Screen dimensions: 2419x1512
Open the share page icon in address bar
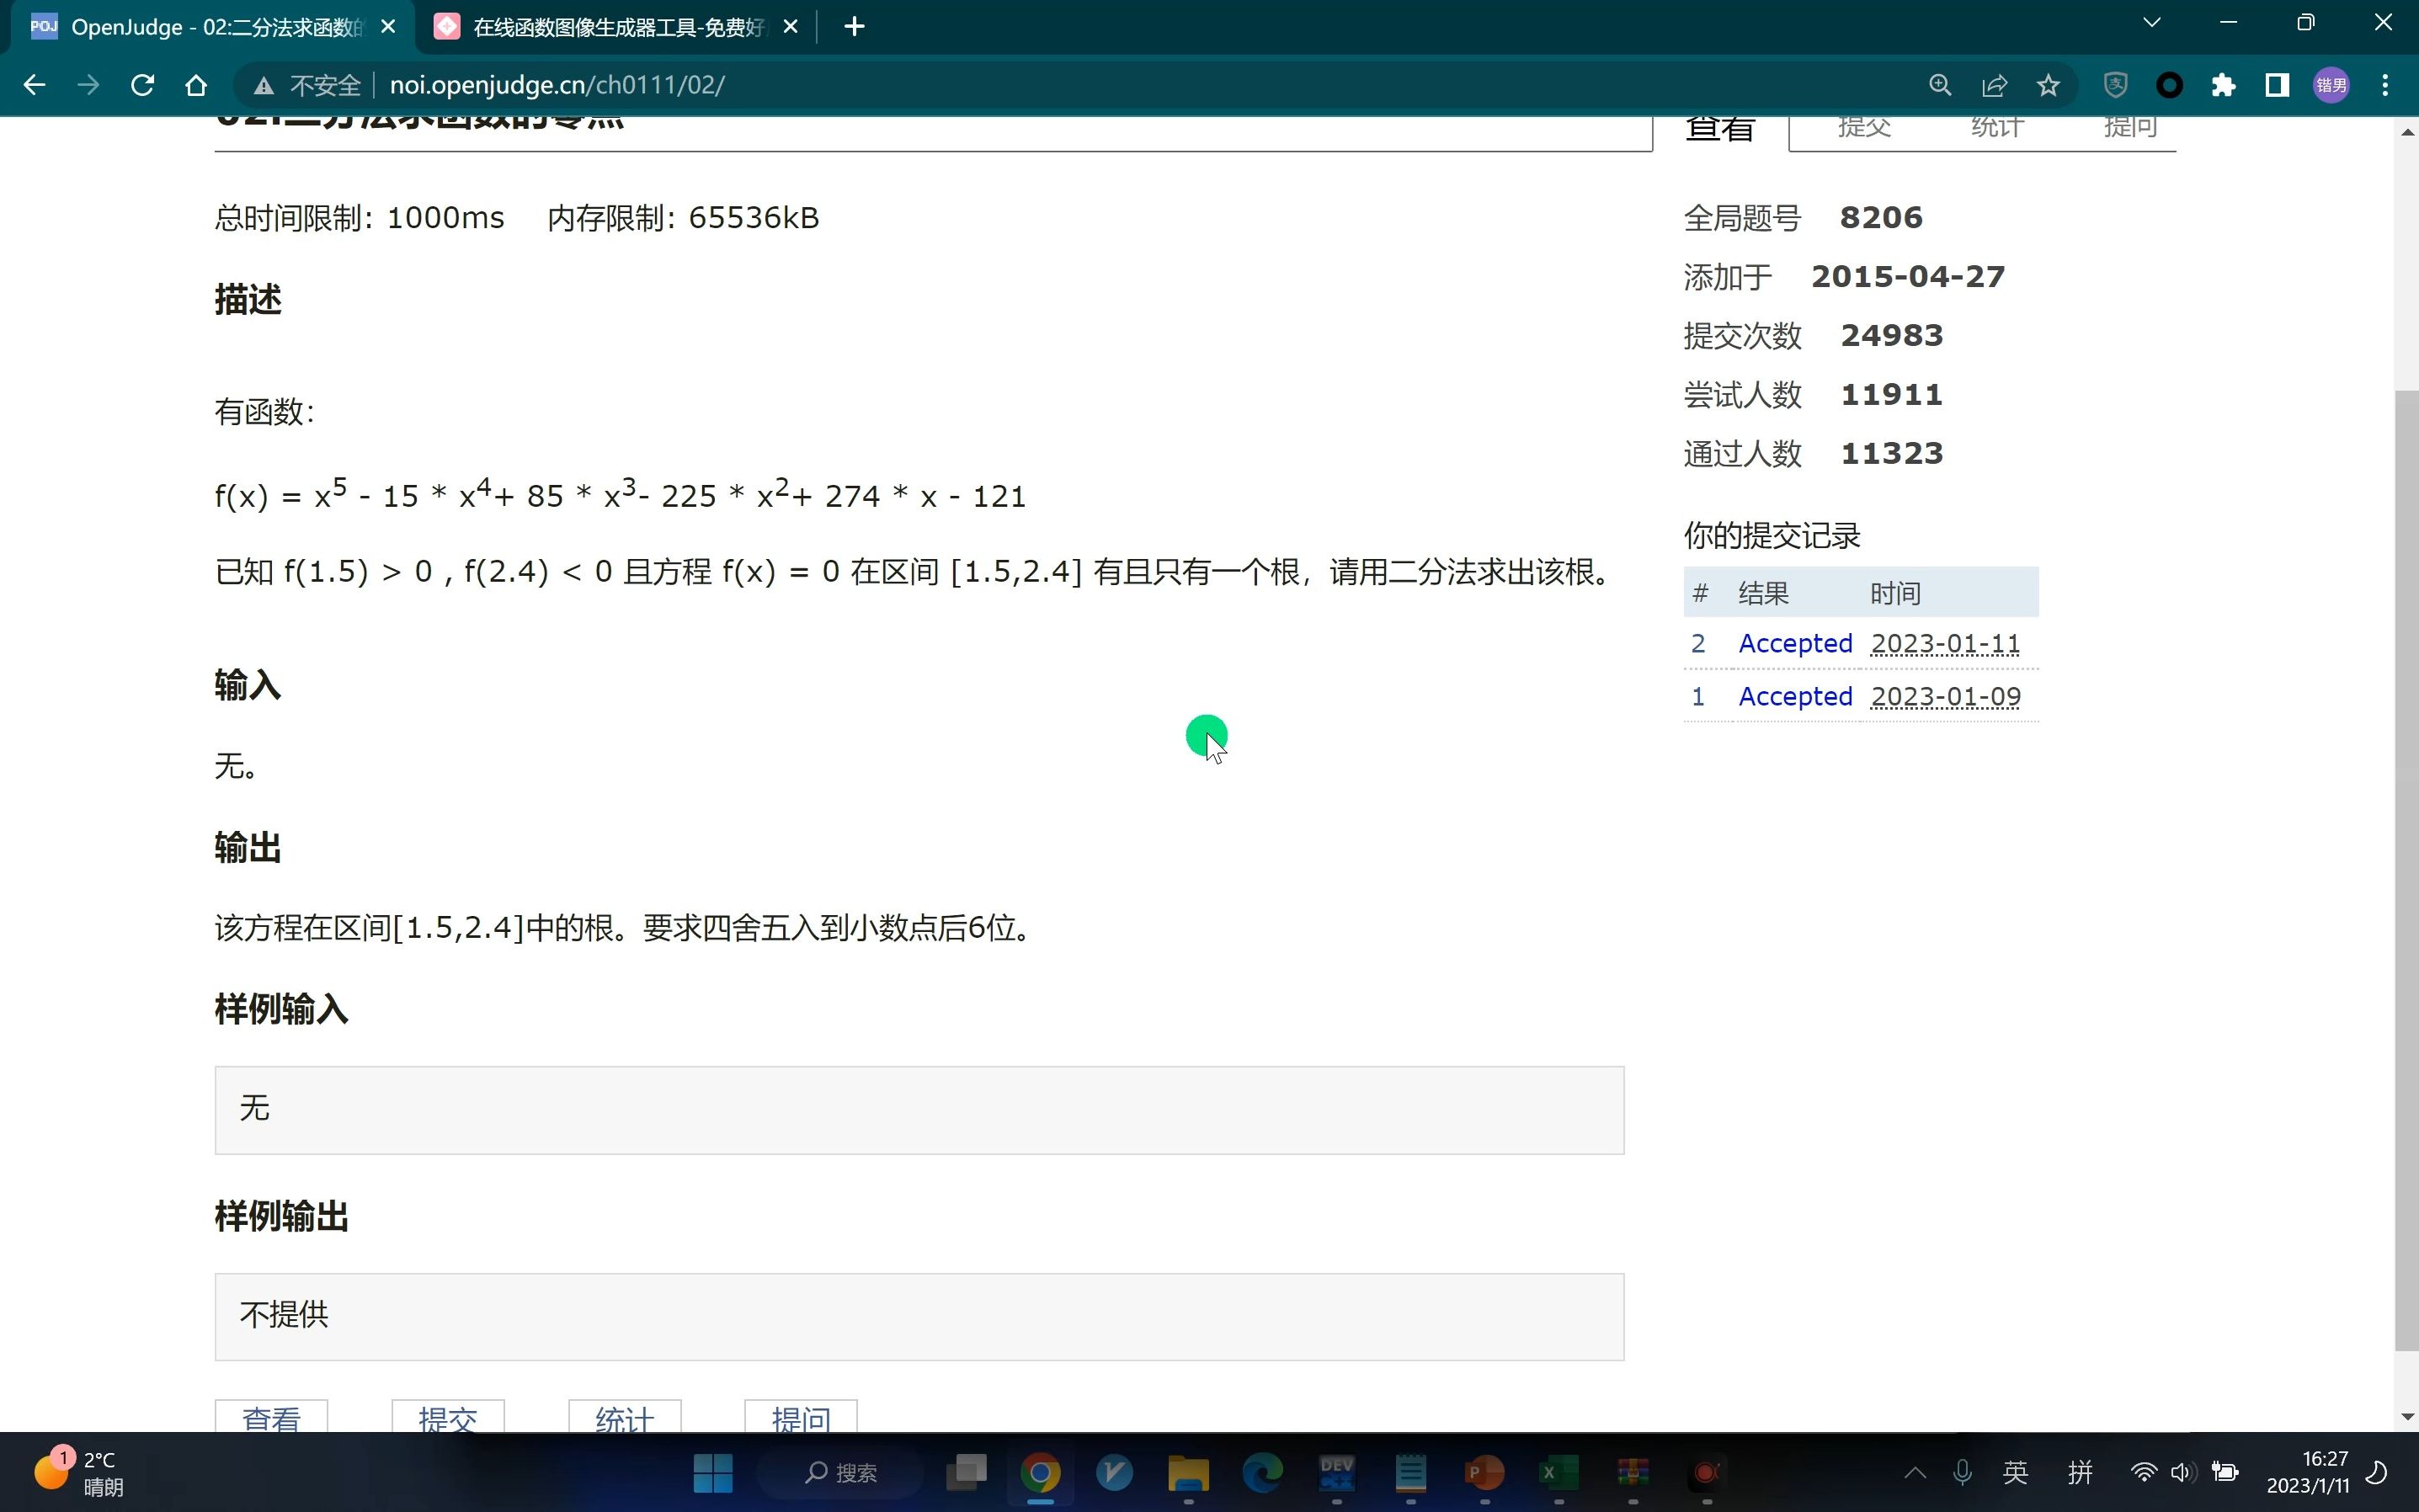[1994, 85]
